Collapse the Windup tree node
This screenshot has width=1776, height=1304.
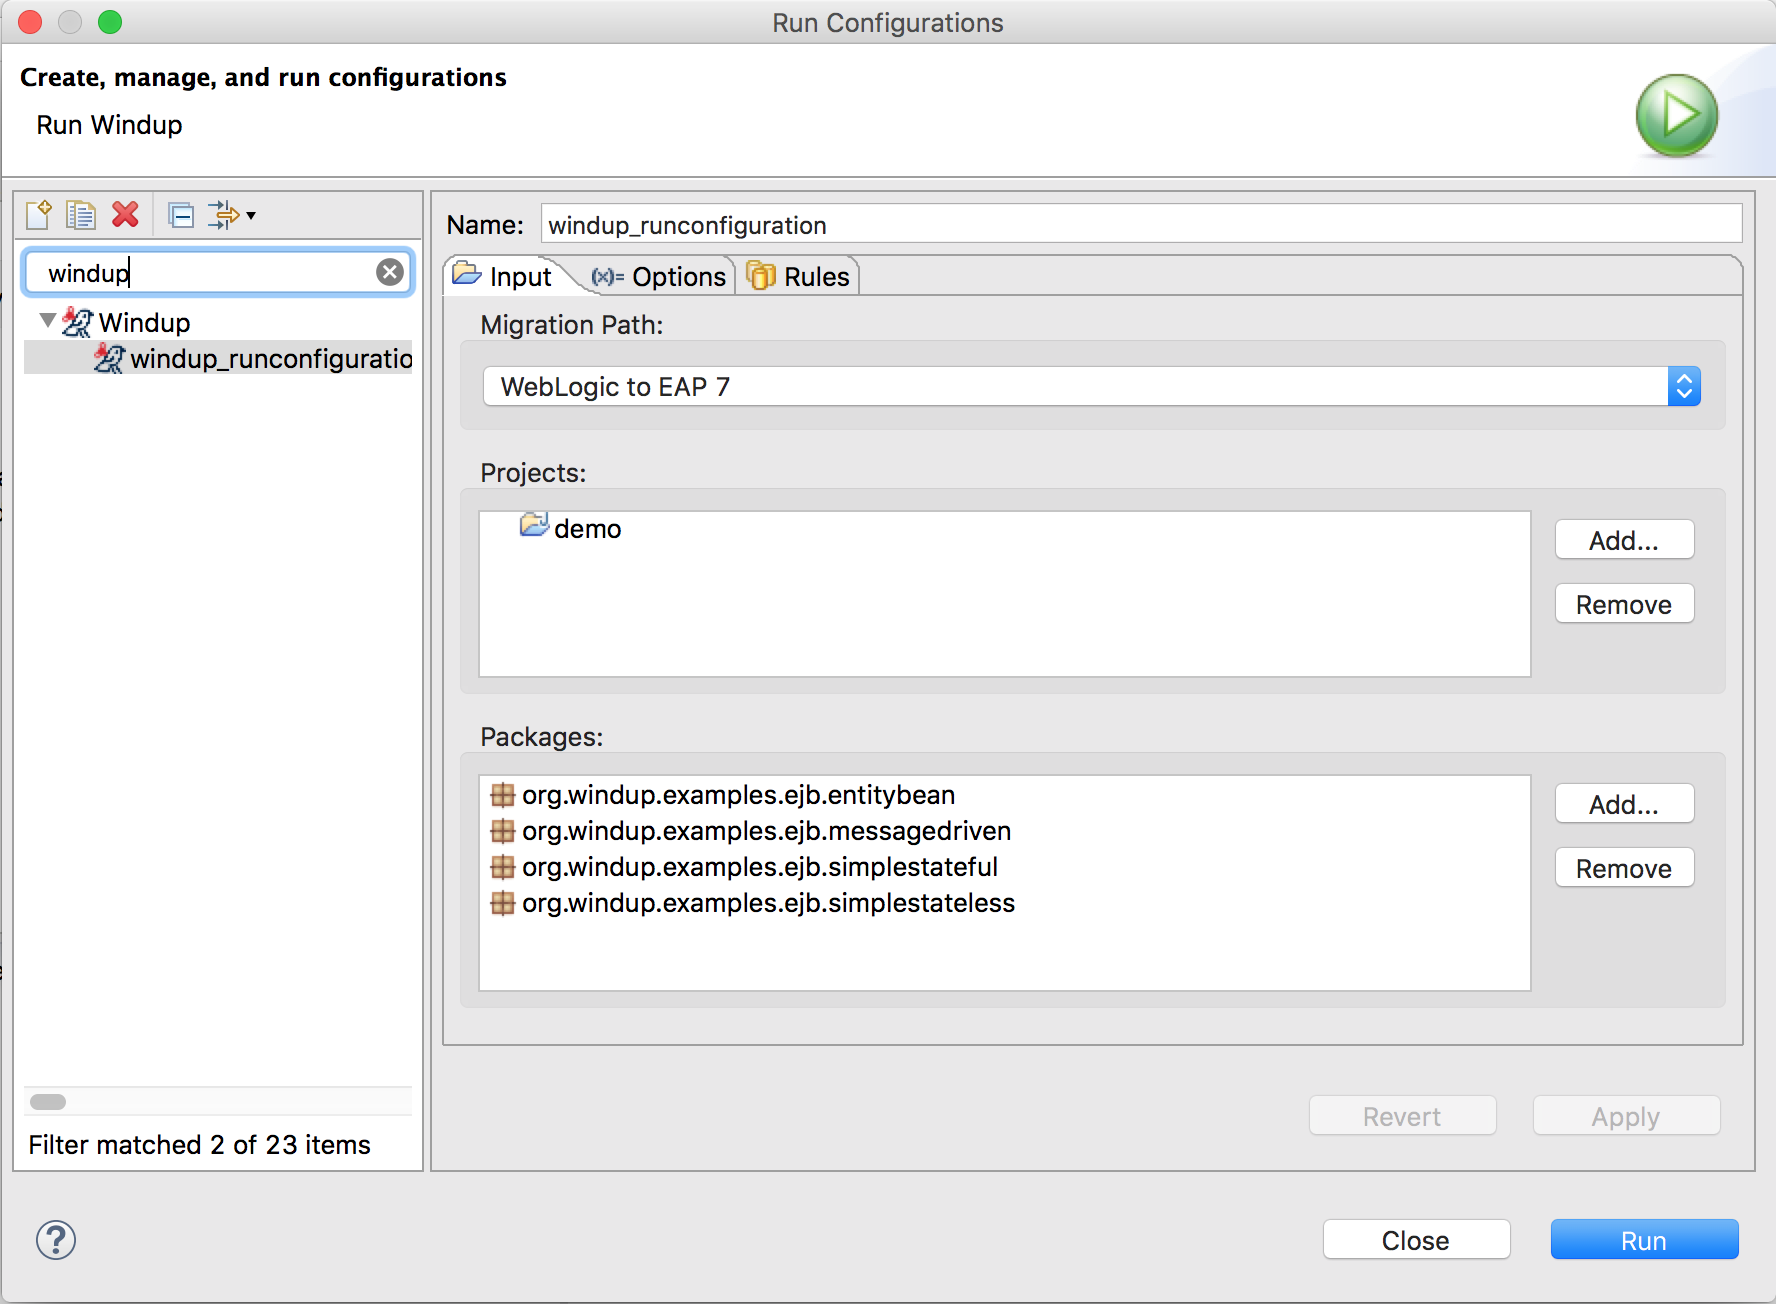tap(47, 321)
